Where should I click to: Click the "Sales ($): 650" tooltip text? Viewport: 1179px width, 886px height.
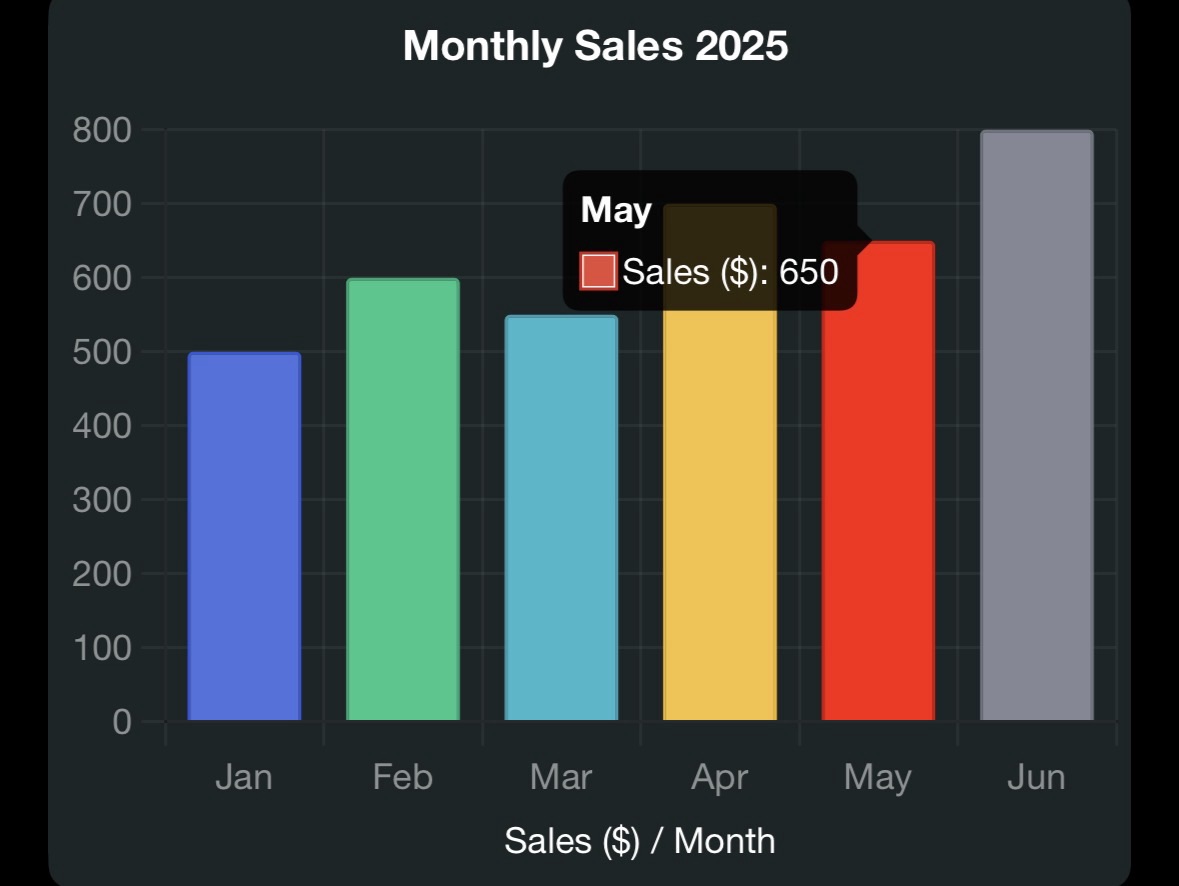[x=730, y=271]
